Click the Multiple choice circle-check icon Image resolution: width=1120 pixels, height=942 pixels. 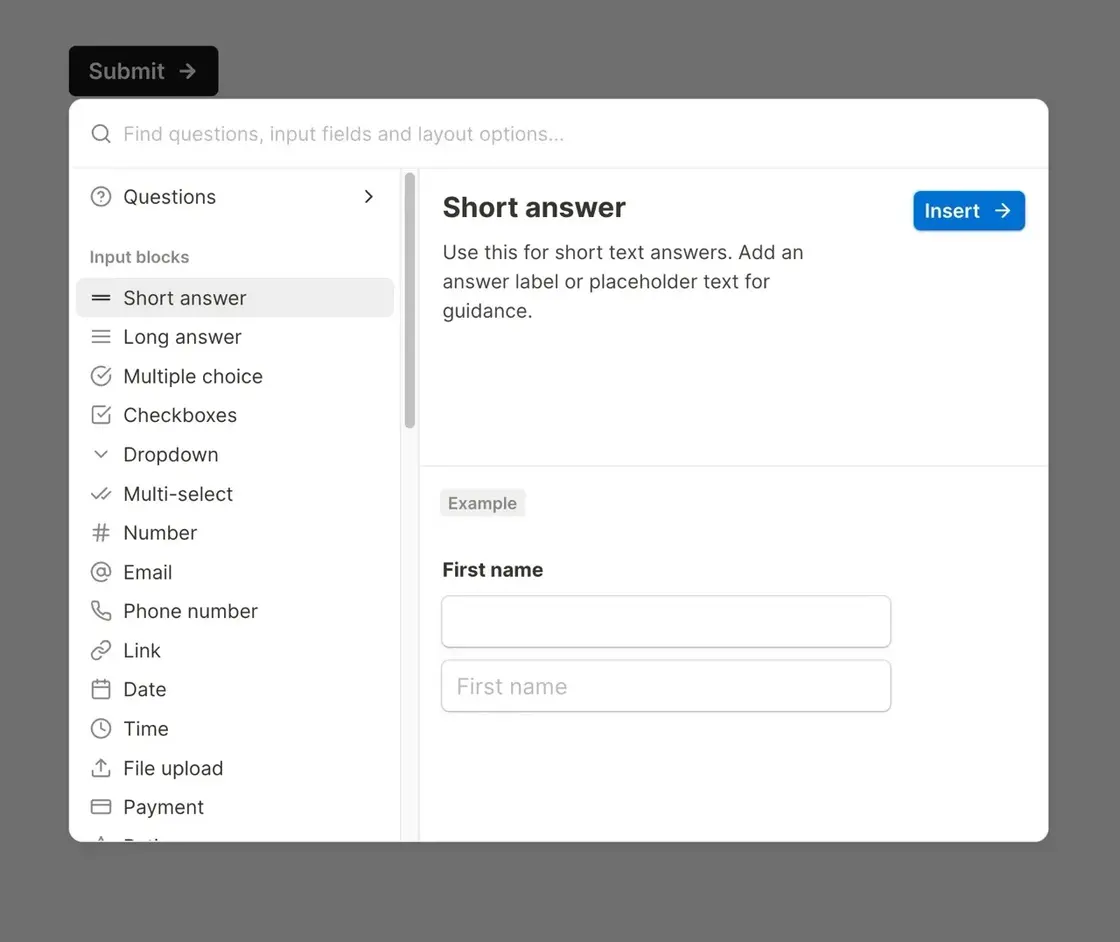coord(101,376)
